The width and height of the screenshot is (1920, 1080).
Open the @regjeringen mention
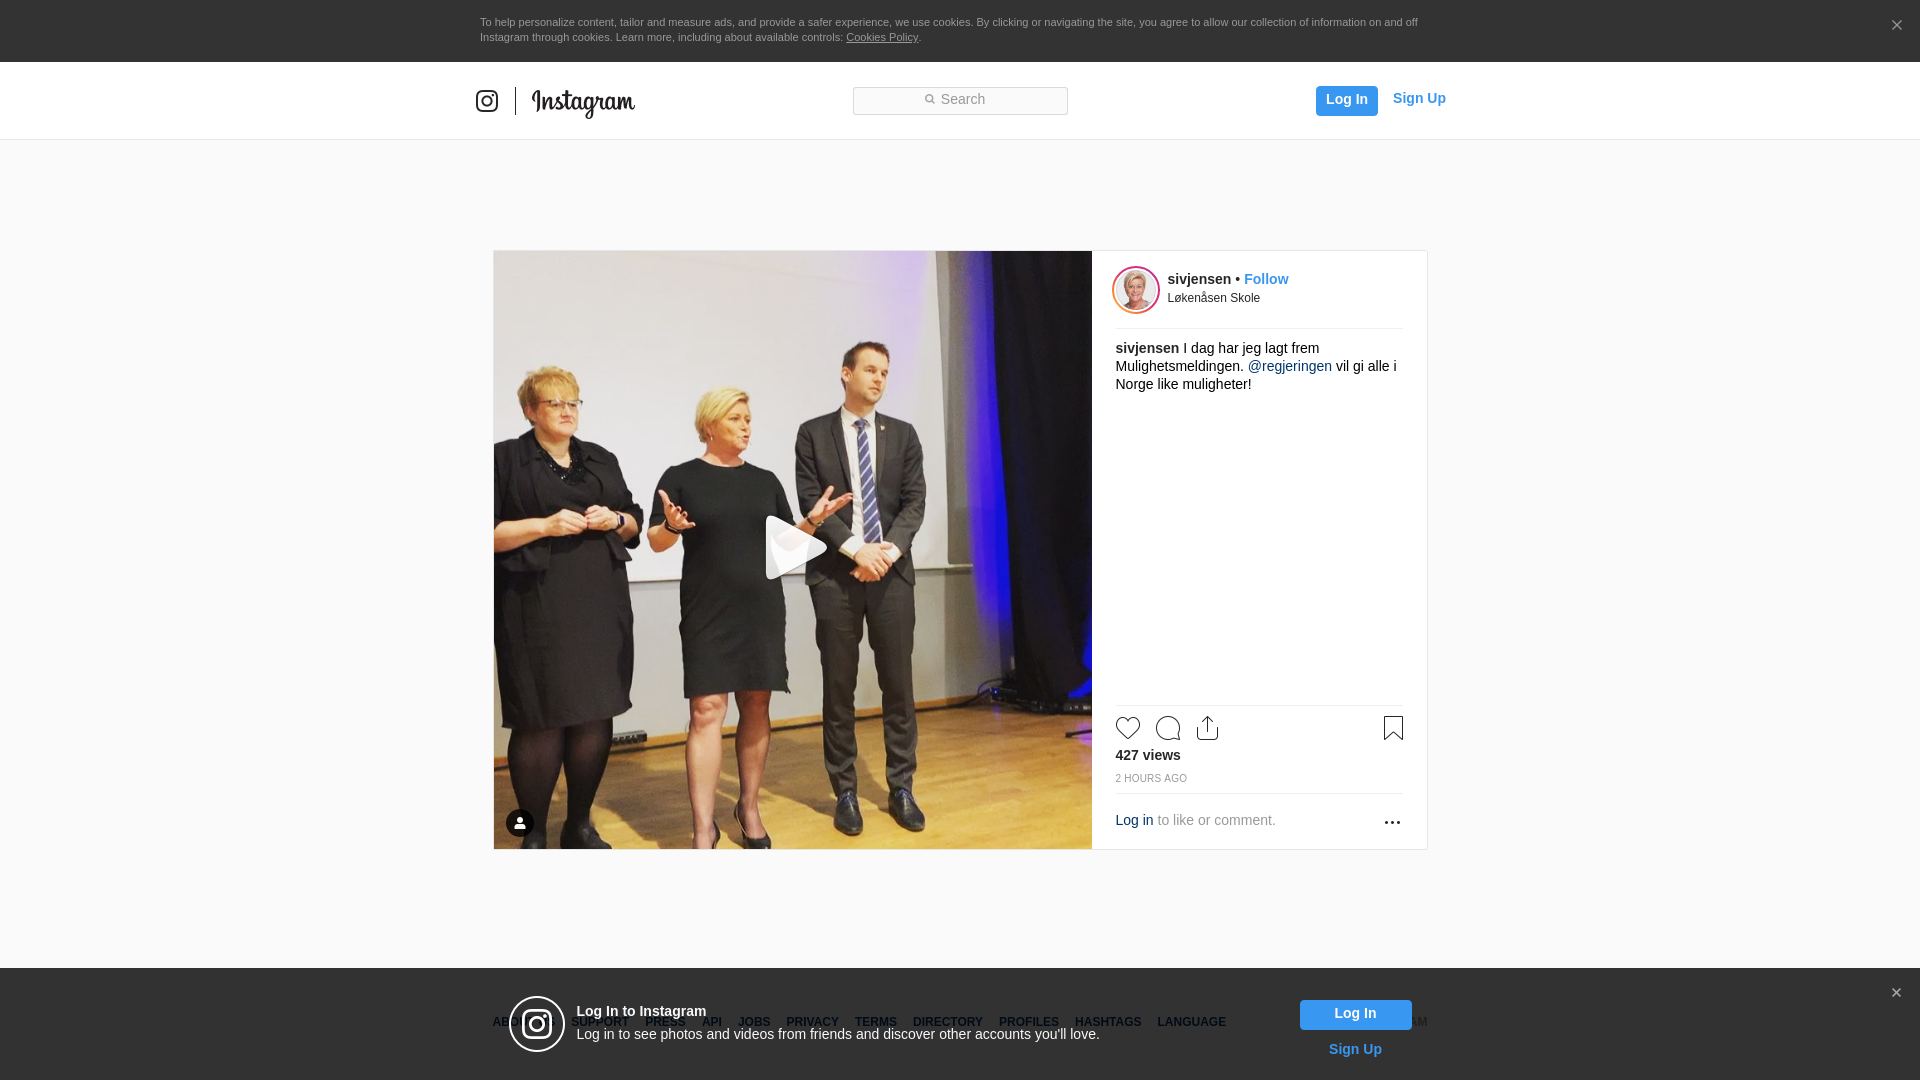[x=1289, y=366]
